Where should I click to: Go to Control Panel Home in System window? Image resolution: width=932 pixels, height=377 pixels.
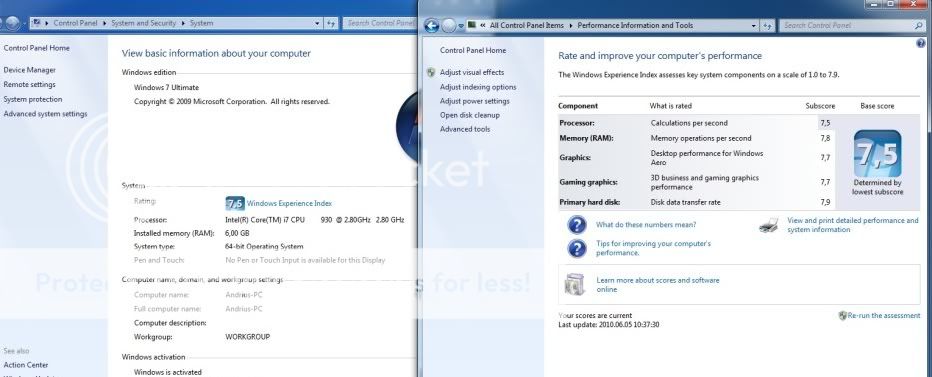click(x=36, y=48)
